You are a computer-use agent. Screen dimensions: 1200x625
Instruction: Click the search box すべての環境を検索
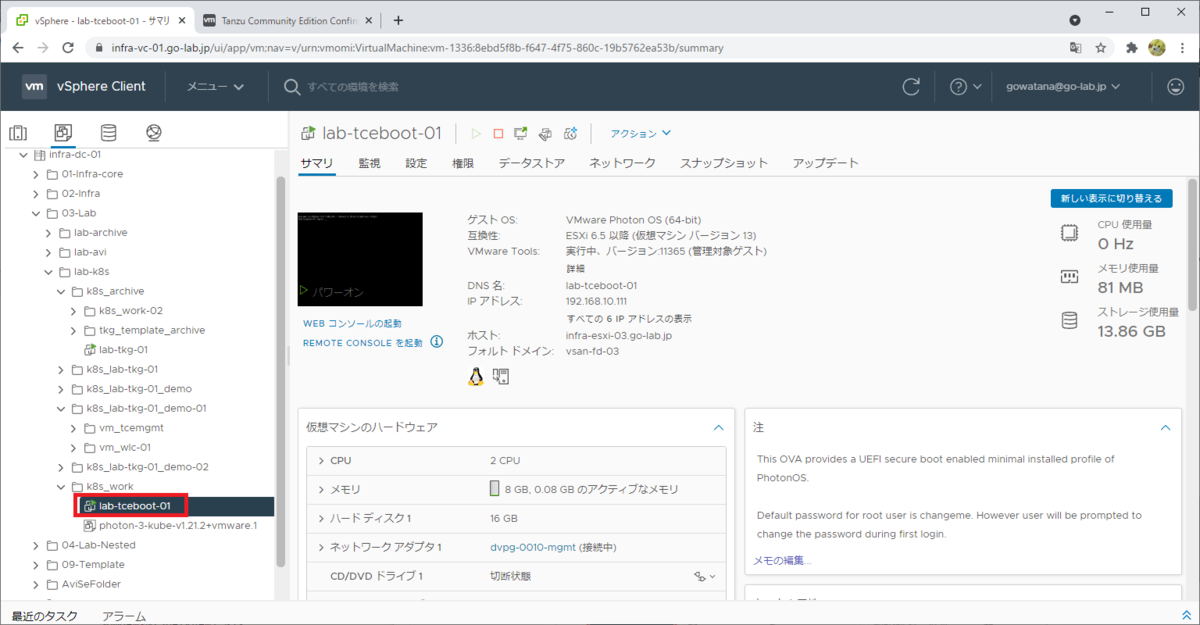point(353,87)
